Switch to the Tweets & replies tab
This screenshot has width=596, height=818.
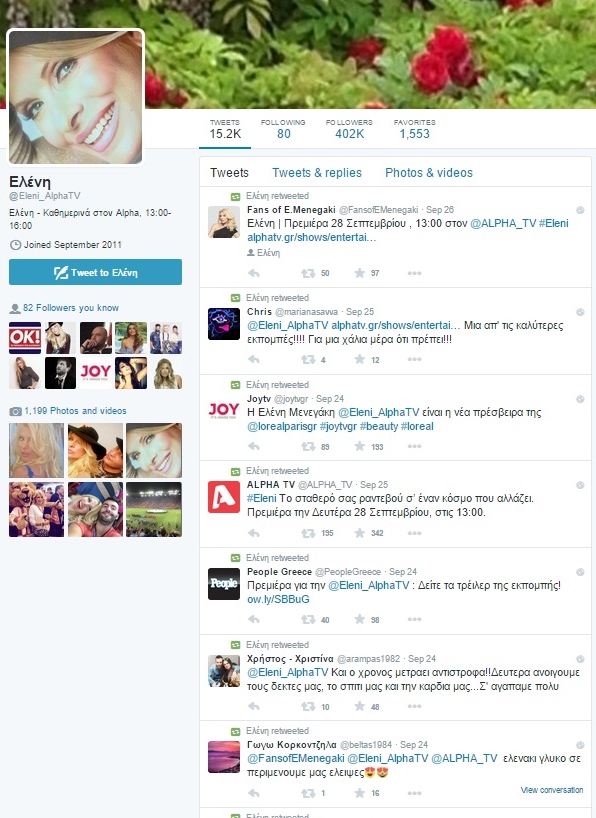(x=317, y=173)
